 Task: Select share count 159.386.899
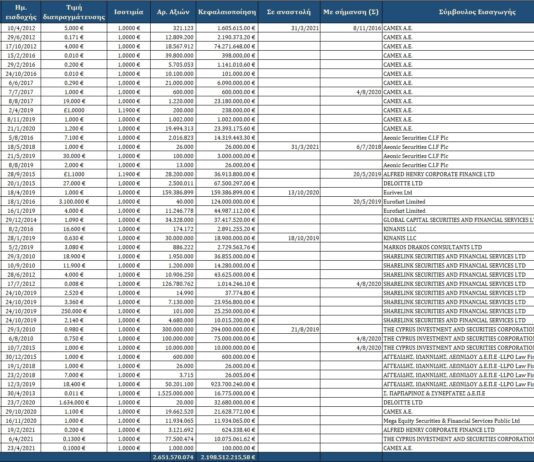(178, 193)
